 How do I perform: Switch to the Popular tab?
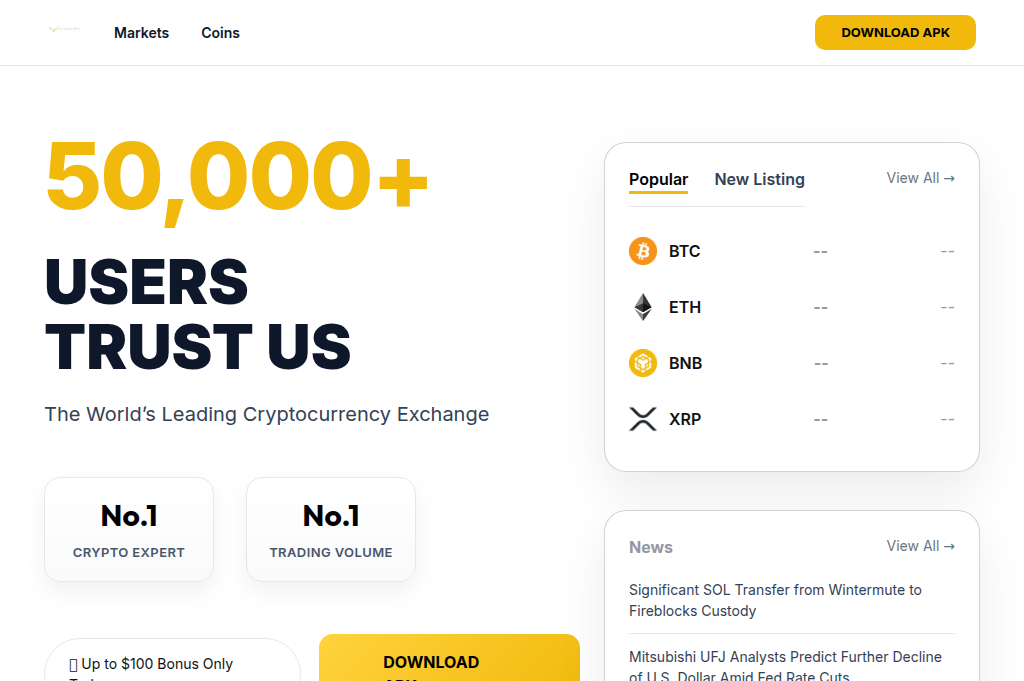click(x=658, y=180)
